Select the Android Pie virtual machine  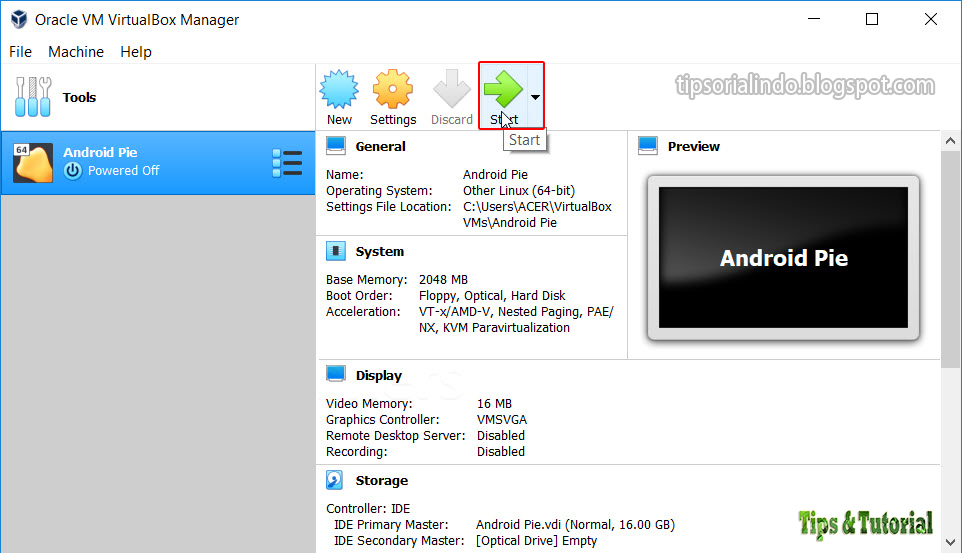click(158, 163)
